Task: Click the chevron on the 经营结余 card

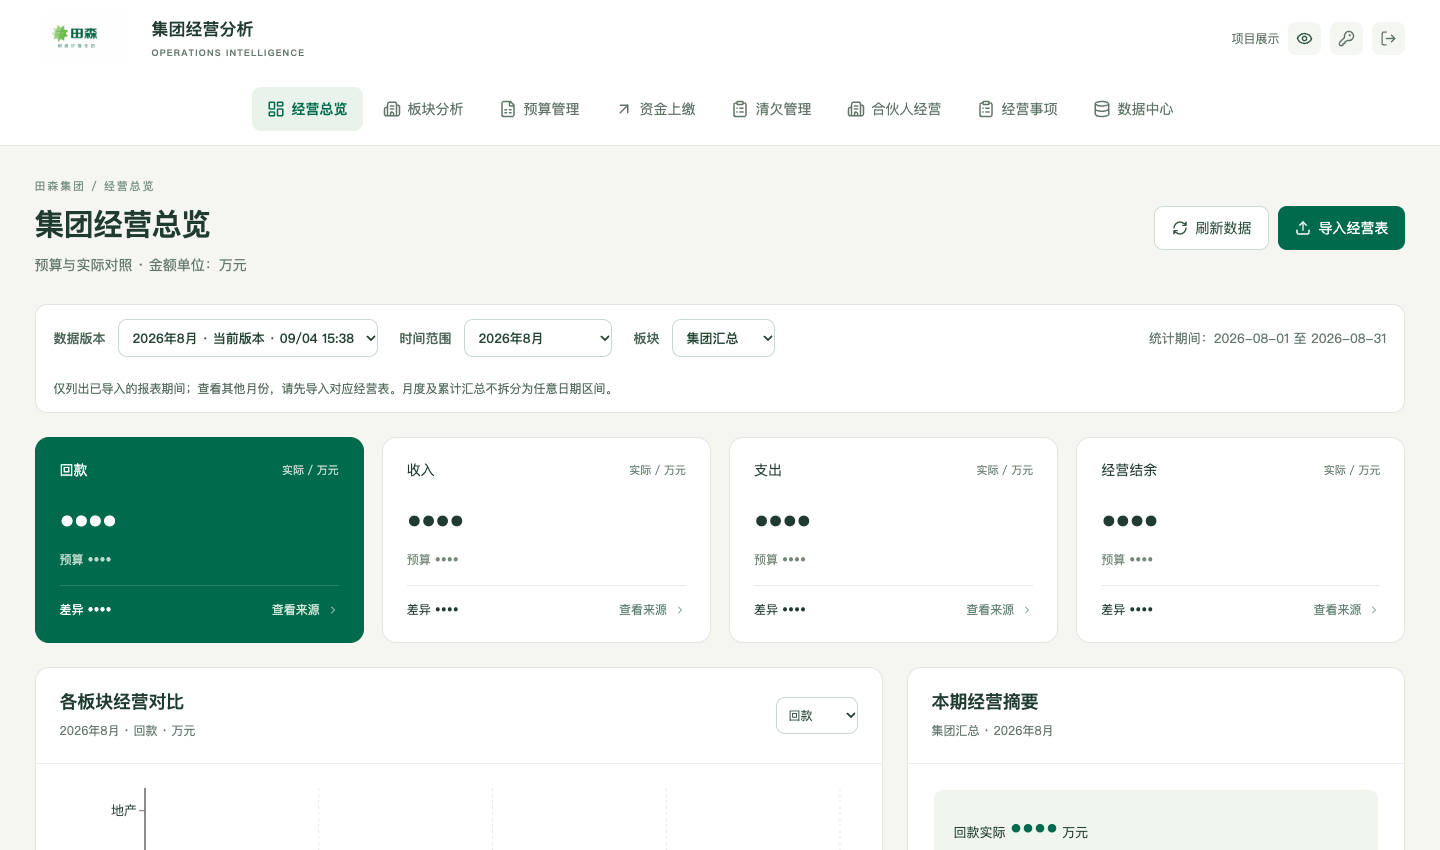Action: click(1374, 610)
